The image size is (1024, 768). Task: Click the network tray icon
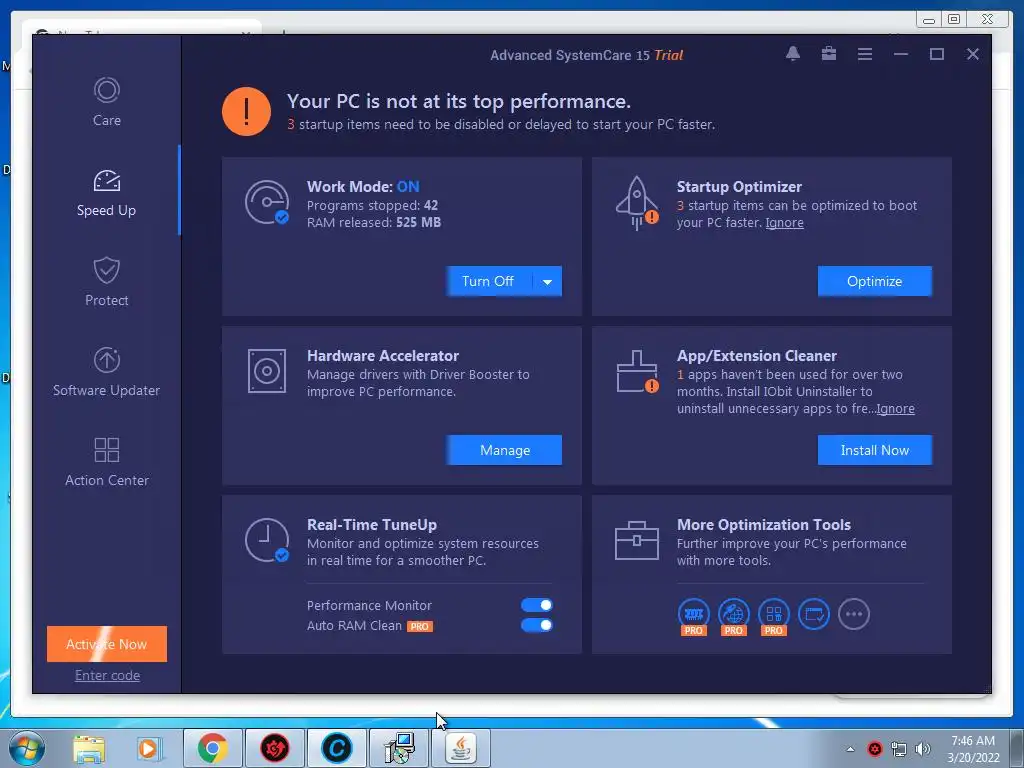(x=899, y=749)
